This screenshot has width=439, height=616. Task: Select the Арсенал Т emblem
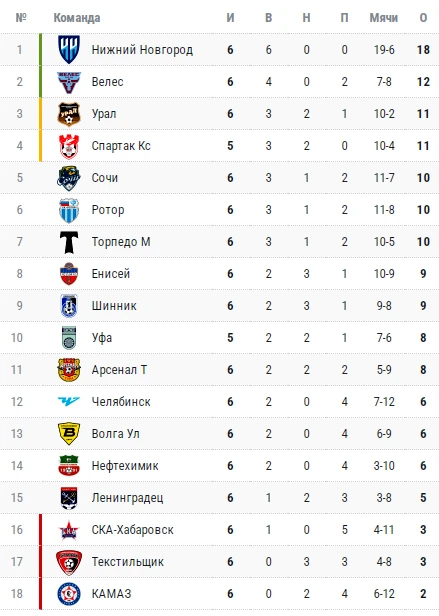tap(69, 370)
